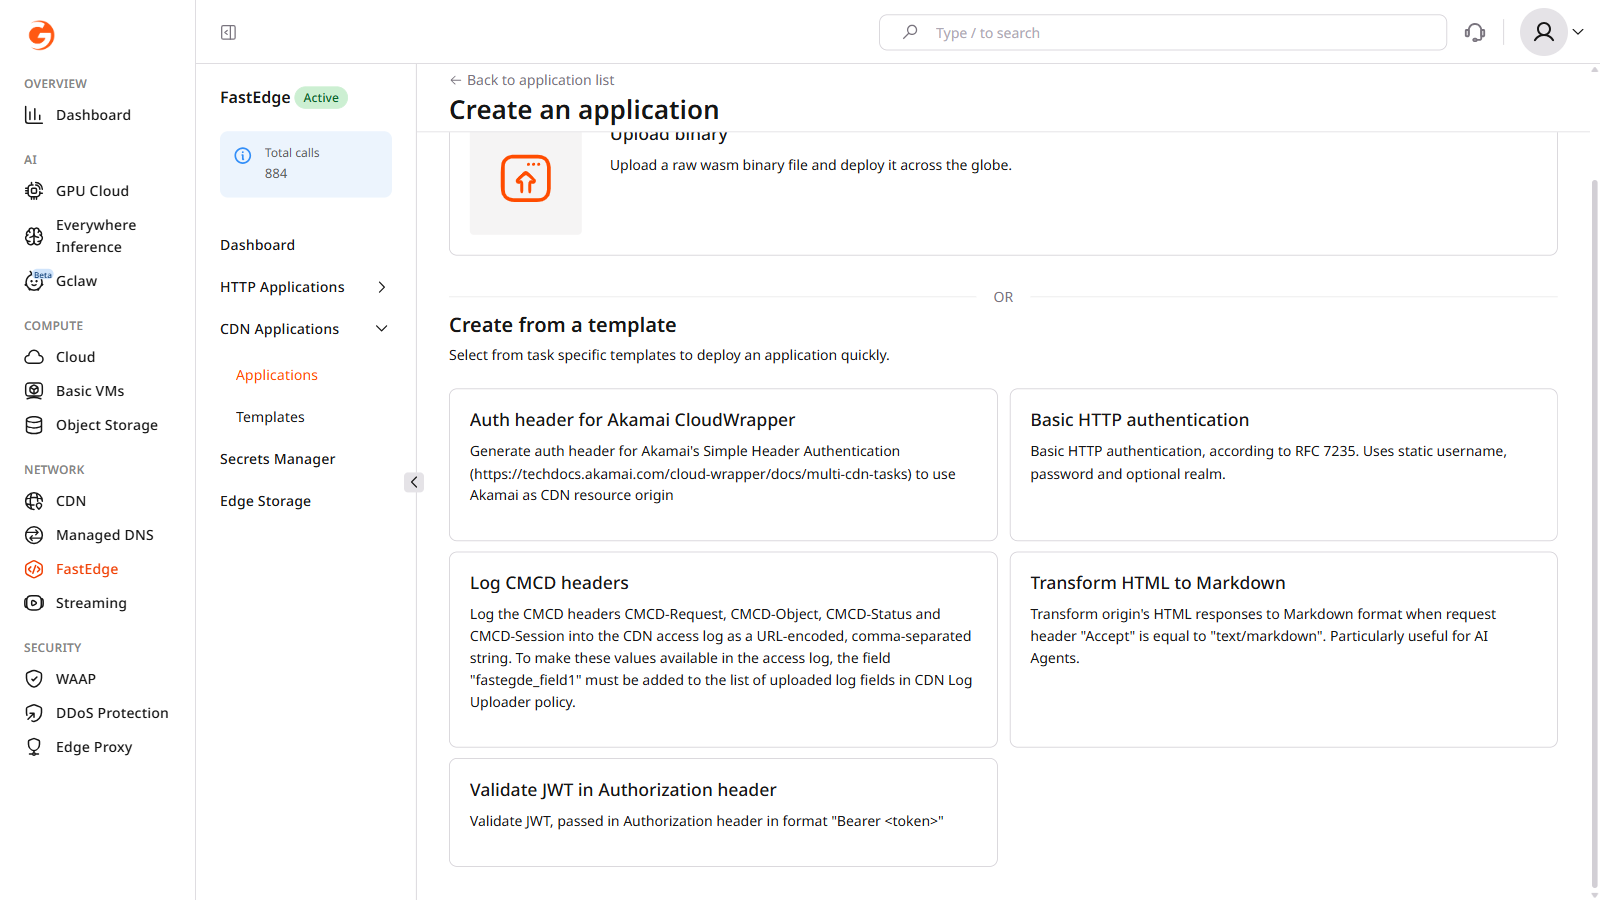Screen dimensions: 1600x900
Task: Open the support headset icon
Action: (x=1475, y=33)
